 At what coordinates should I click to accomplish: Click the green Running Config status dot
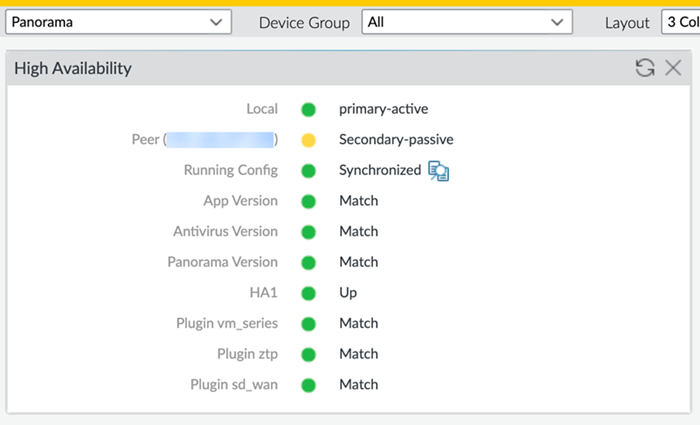click(x=308, y=171)
